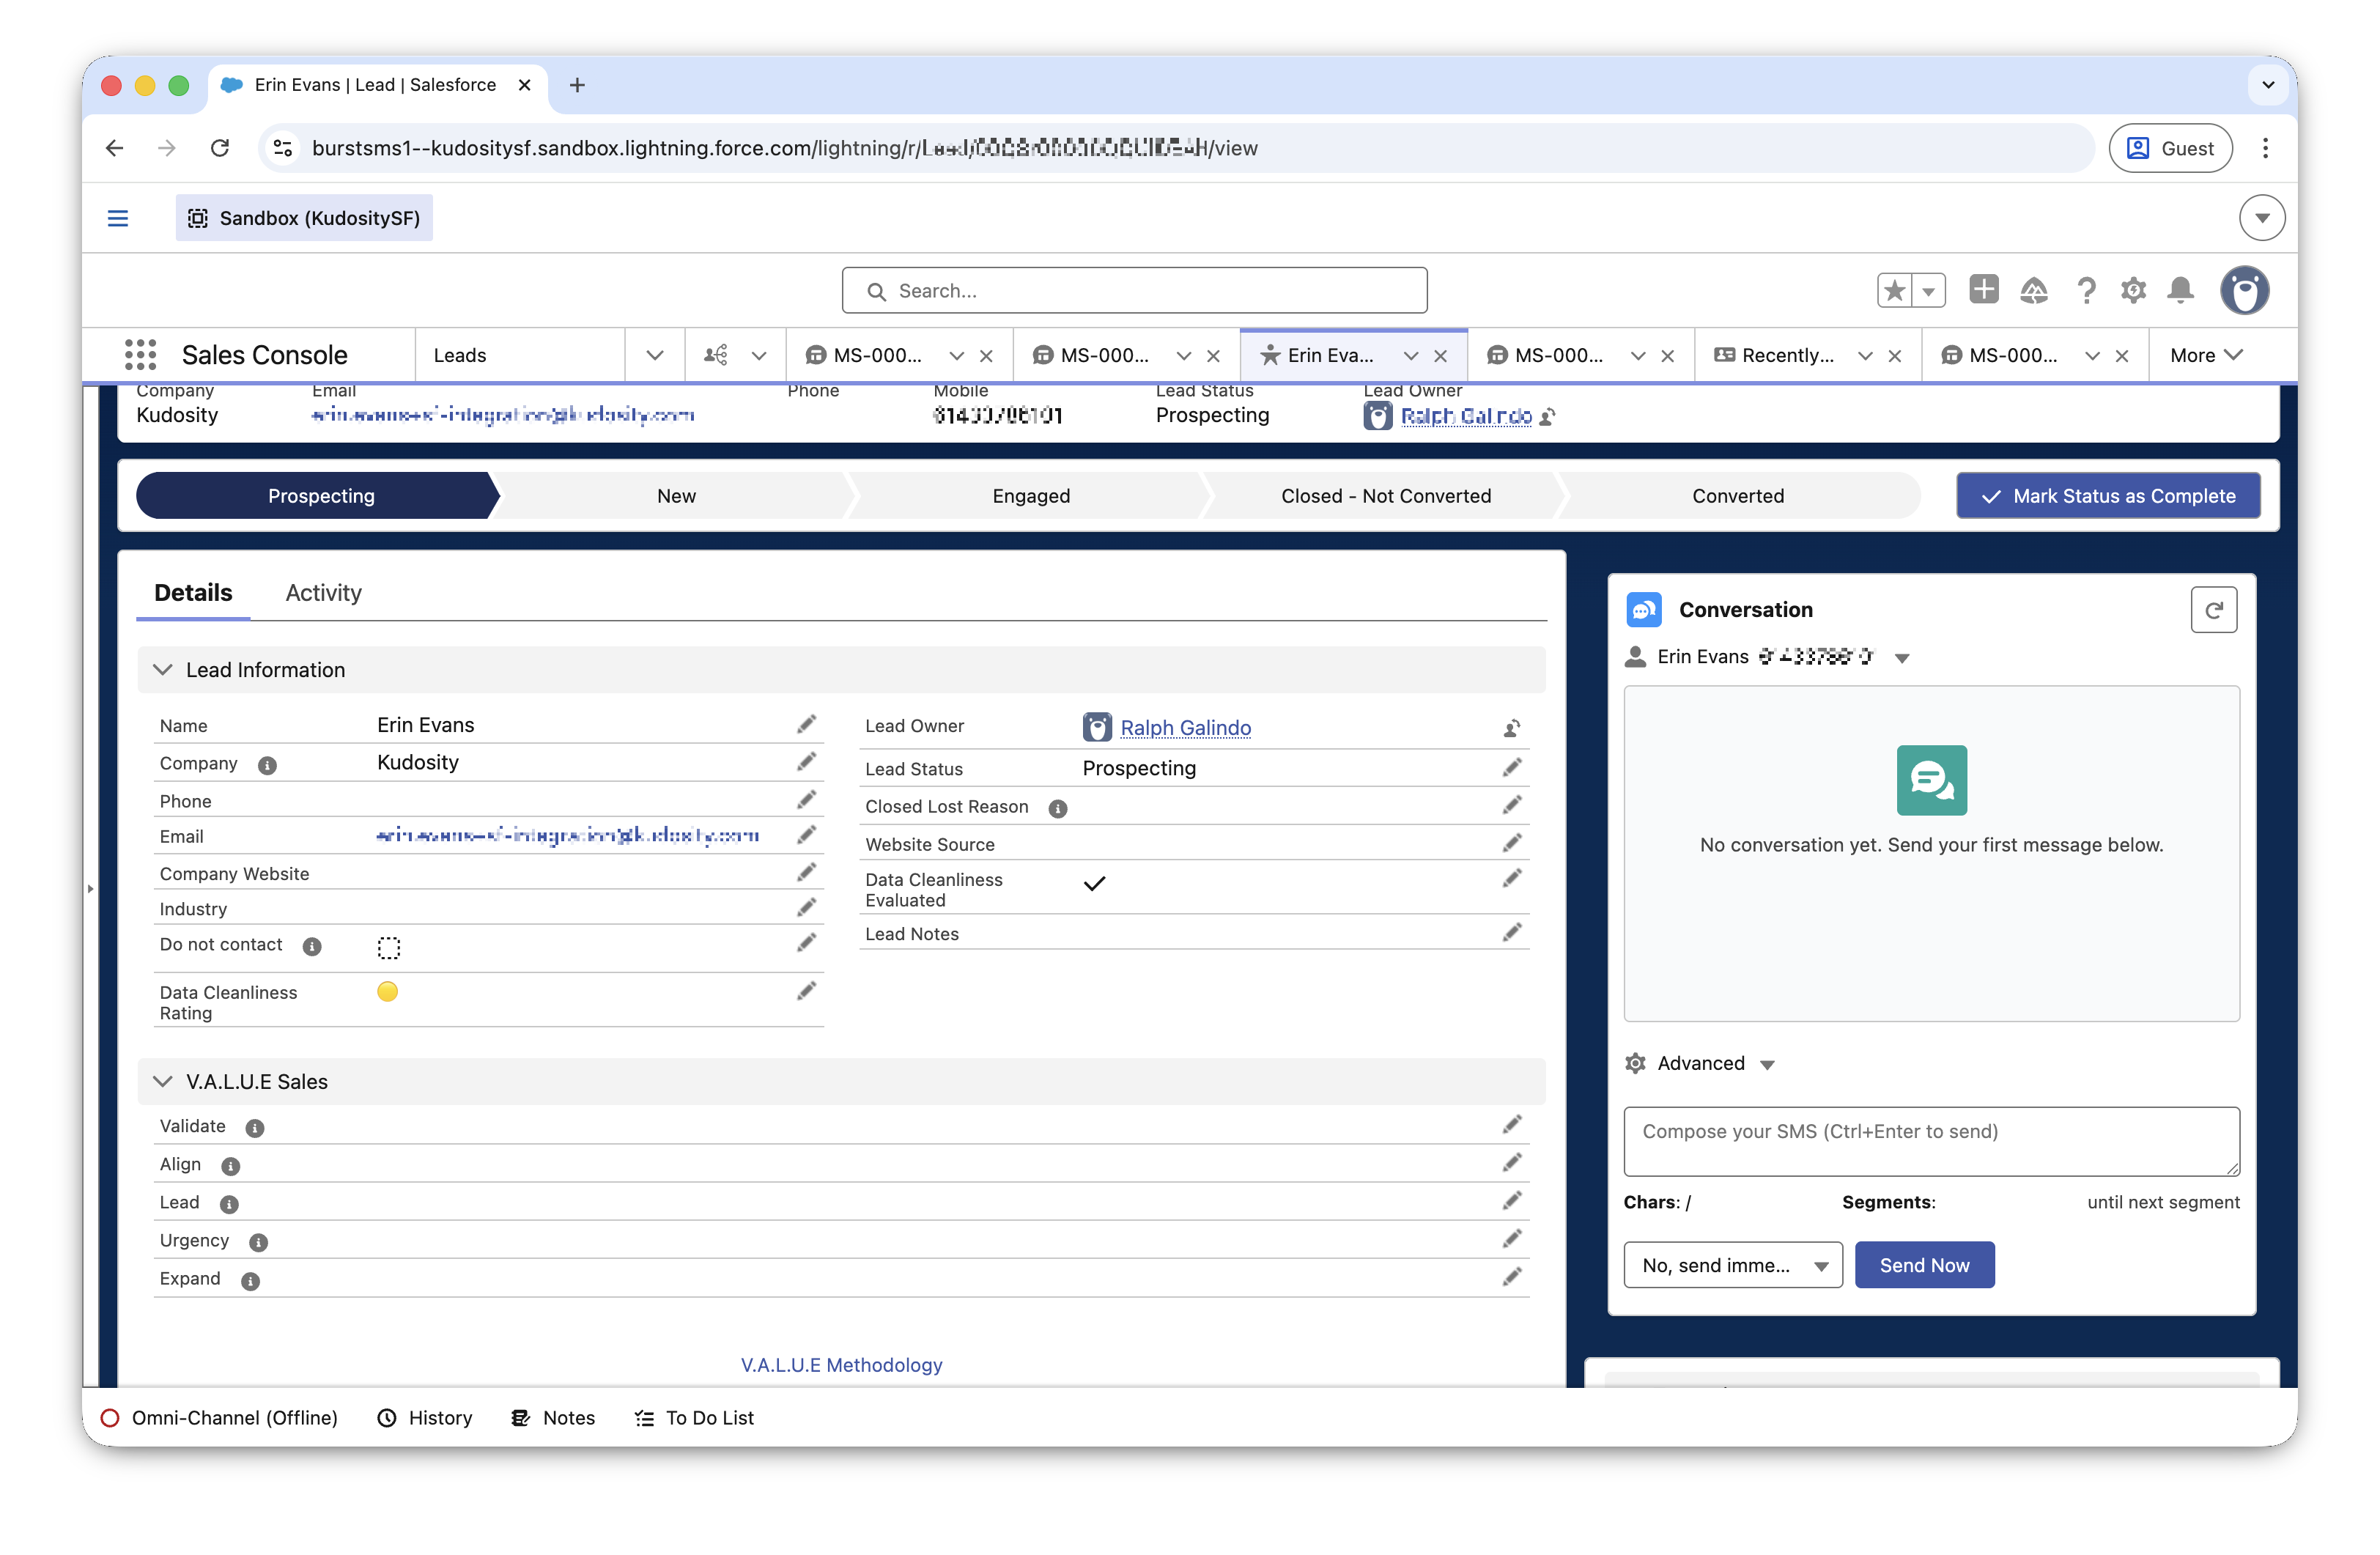Select the Engaged status stage
This screenshot has height=1555, width=2380.
pyautogui.click(x=1030, y=496)
